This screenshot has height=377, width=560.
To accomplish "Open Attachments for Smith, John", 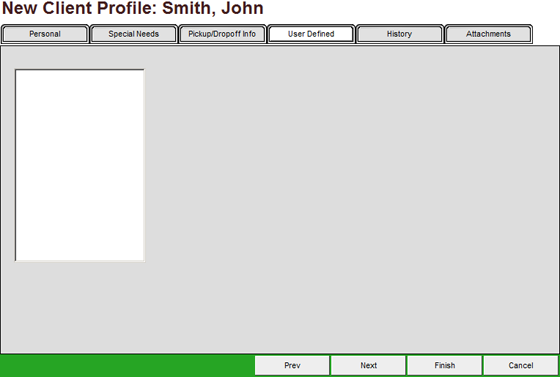I will click(489, 34).
